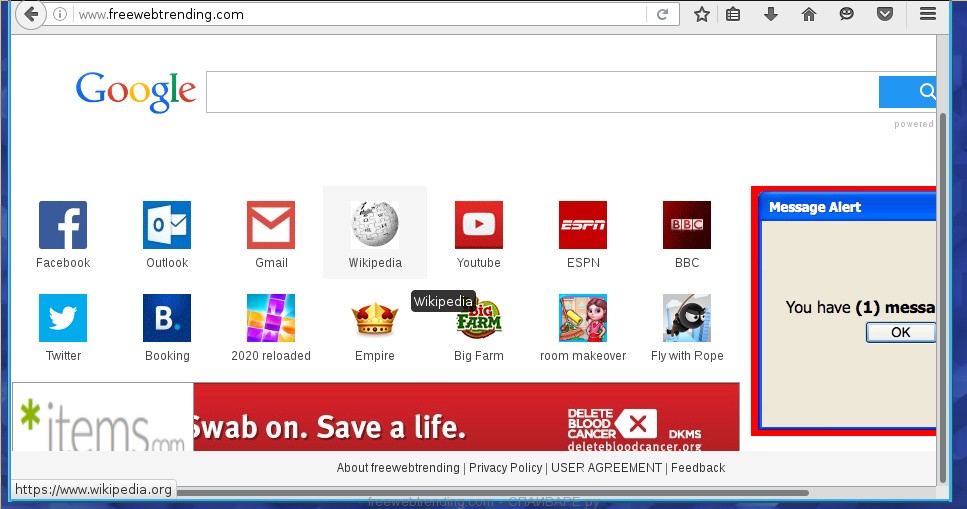967x509 pixels.
Task: Open the BBC shortcut icon
Action: [x=687, y=225]
